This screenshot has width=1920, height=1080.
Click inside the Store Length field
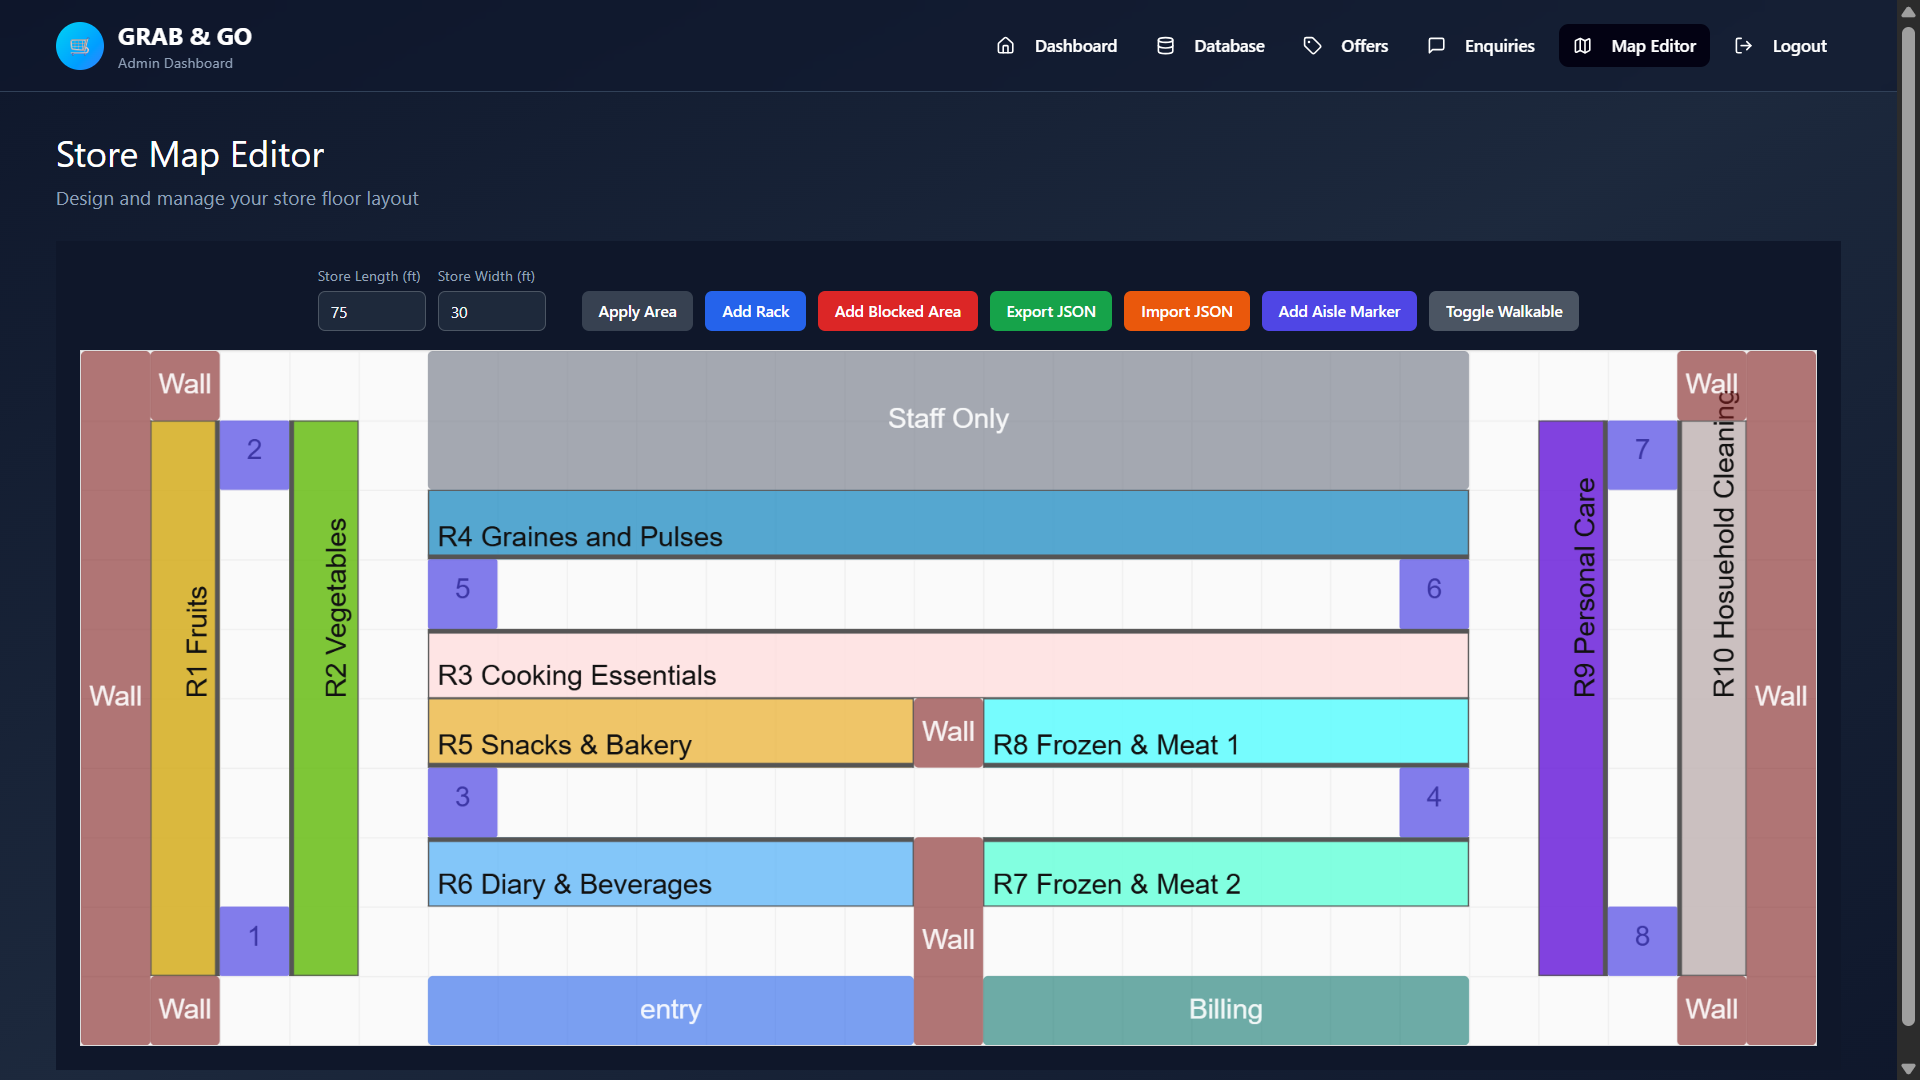tap(371, 311)
